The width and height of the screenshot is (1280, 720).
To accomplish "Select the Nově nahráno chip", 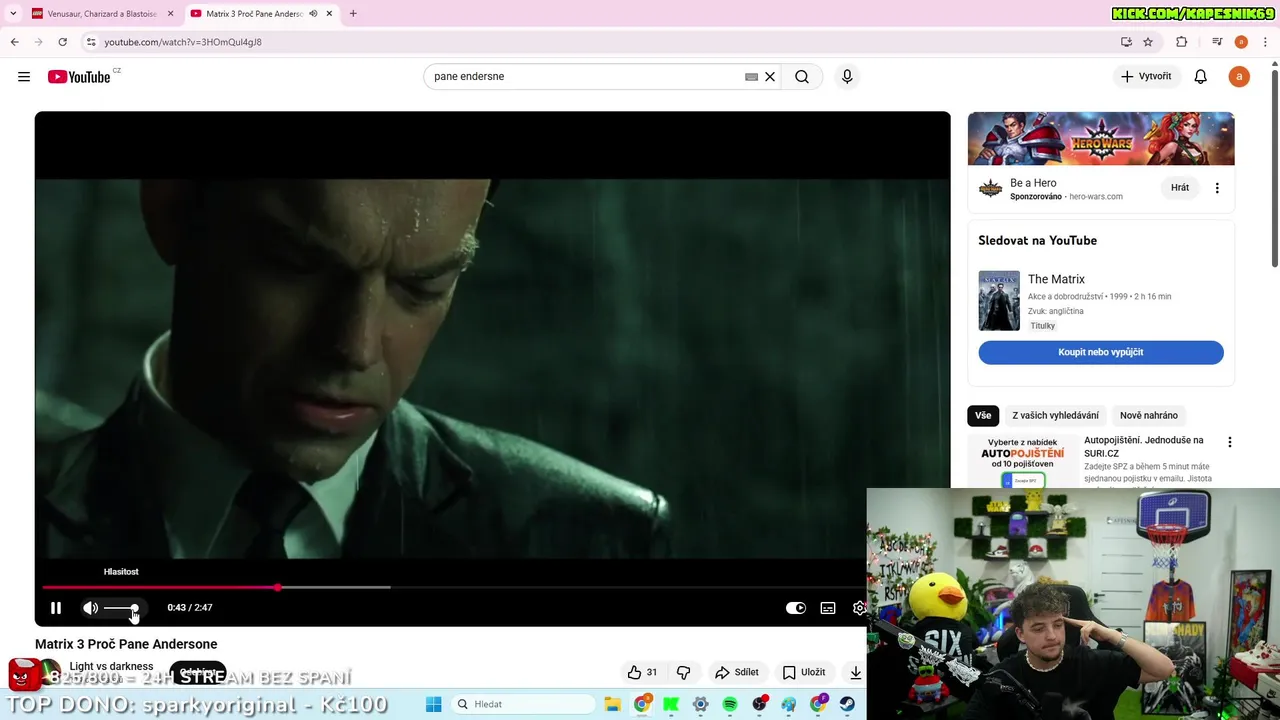I will pos(1149,415).
